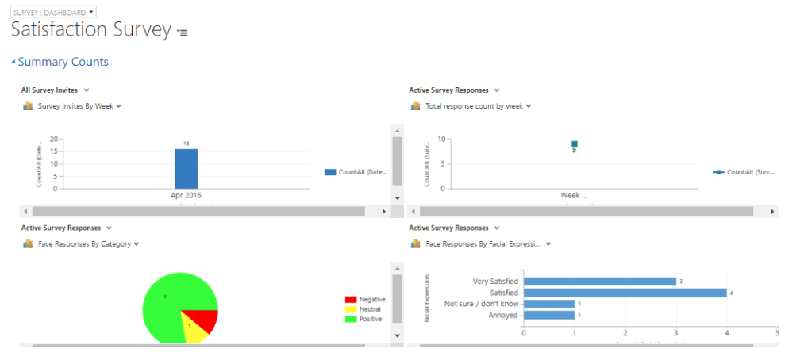Click the Survey Invites By Week label
The image size is (800, 364).
tap(76, 106)
